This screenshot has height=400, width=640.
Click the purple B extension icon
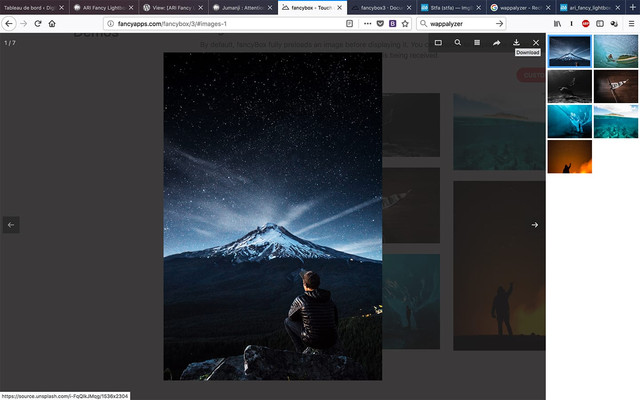coord(393,24)
